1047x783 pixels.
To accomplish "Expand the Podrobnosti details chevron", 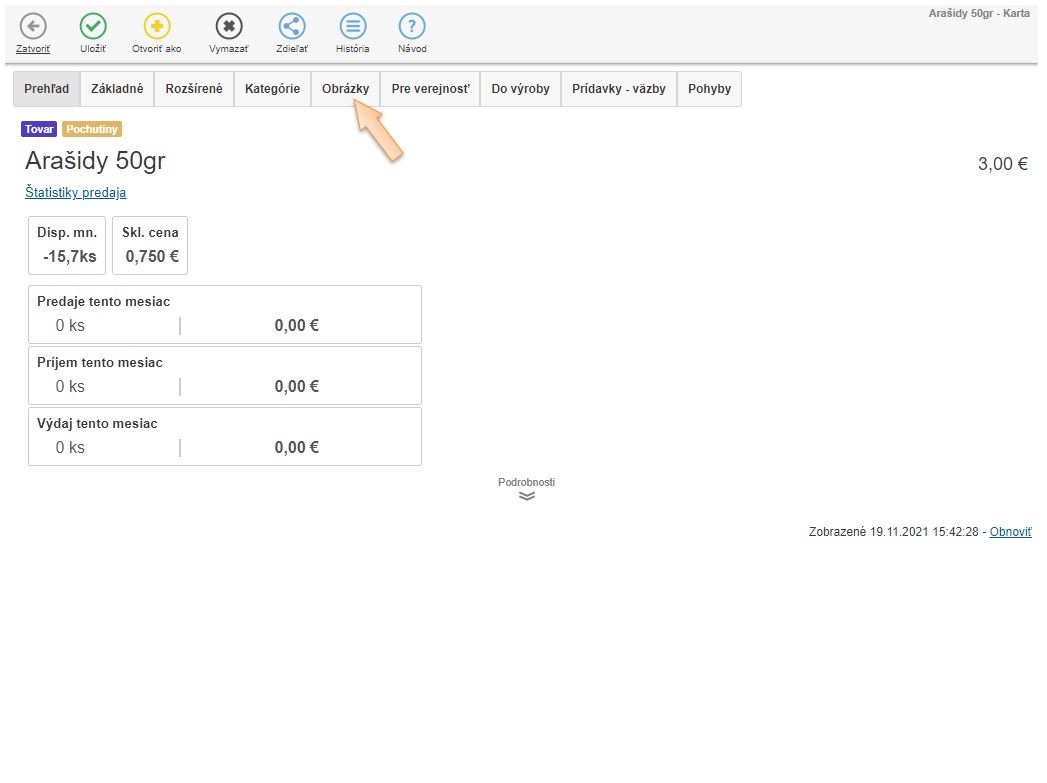I will tap(527, 495).
